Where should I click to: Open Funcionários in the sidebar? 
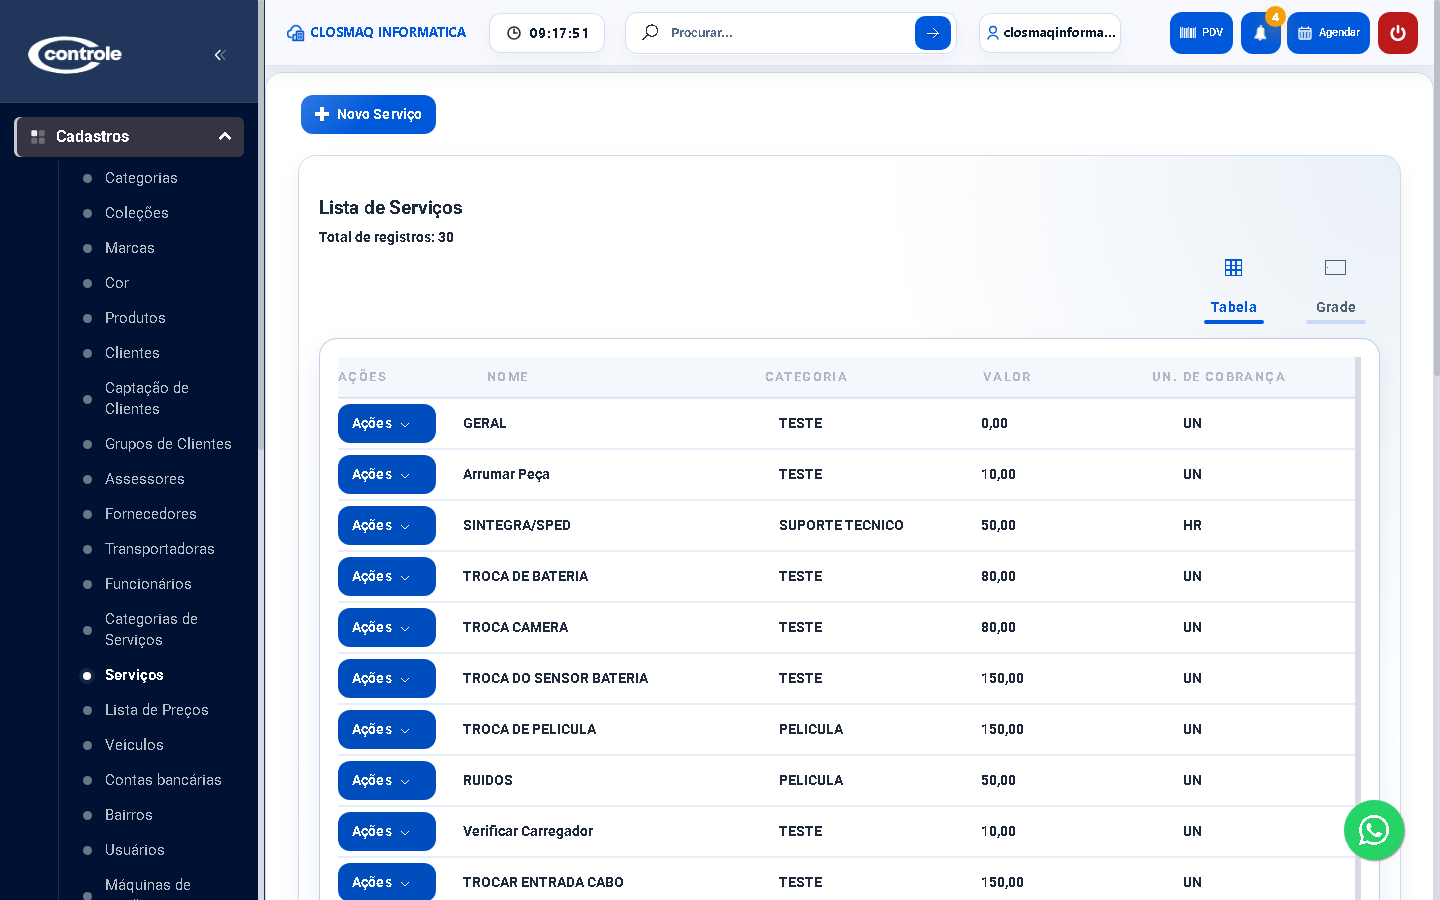pyautogui.click(x=148, y=584)
